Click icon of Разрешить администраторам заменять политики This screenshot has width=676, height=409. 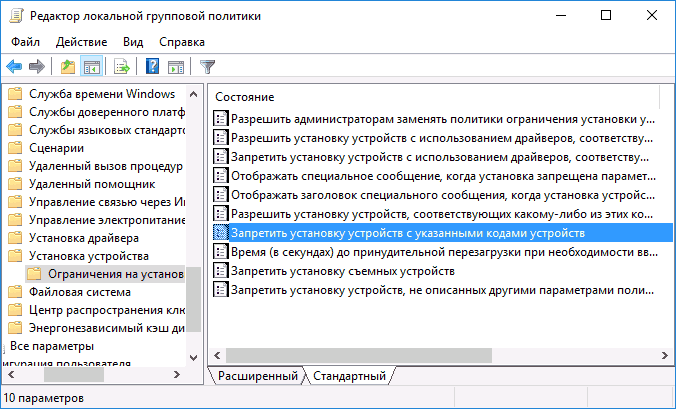220,119
